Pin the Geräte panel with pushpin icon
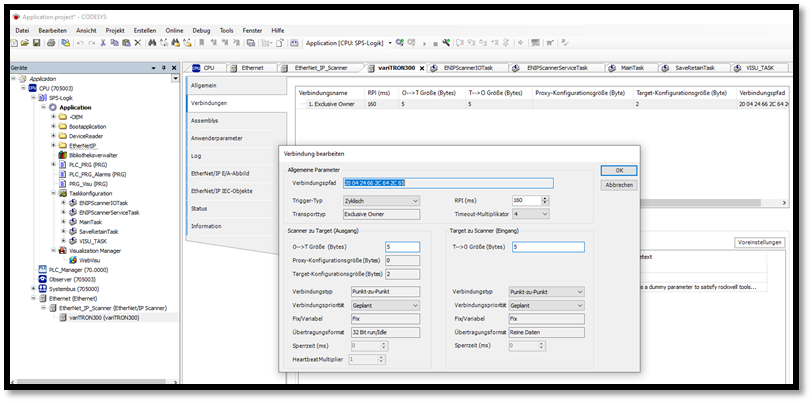812x403 pixels. 165,67
